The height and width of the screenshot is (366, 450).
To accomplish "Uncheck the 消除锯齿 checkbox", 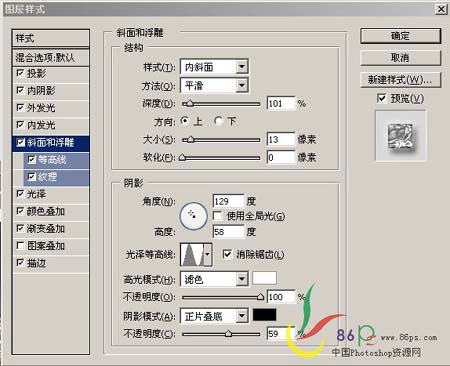I will coord(227,255).
